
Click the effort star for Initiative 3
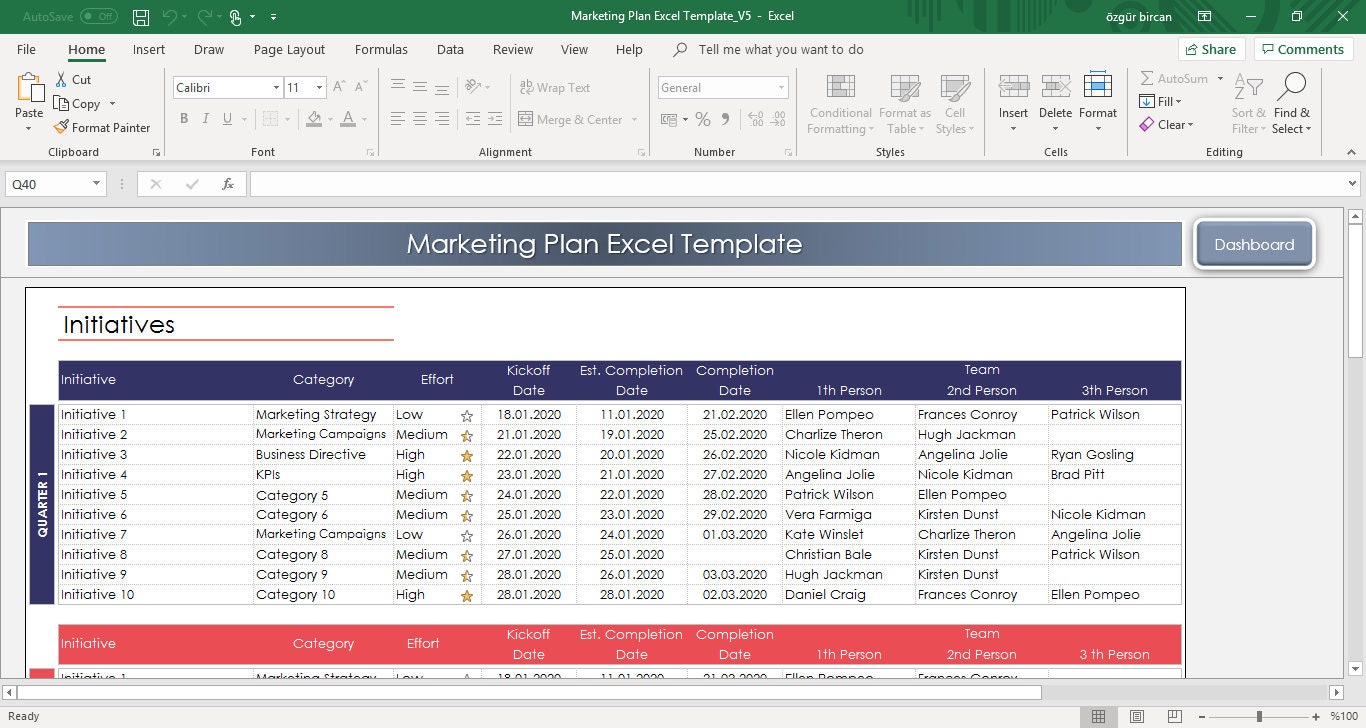click(x=466, y=454)
